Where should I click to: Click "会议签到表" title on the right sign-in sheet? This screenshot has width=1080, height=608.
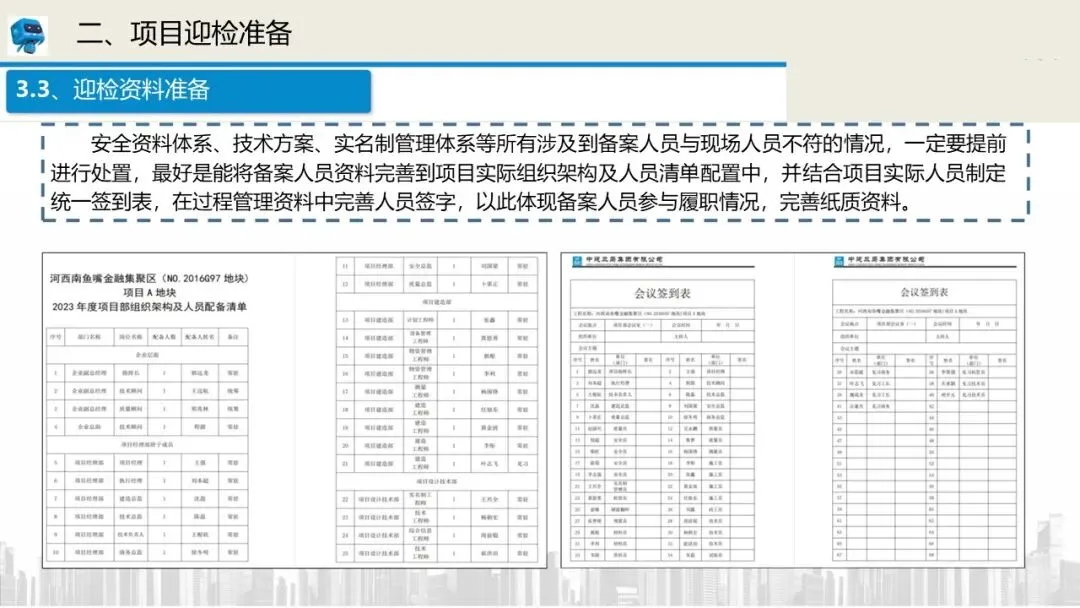pyautogui.click(x=924, y=293)
